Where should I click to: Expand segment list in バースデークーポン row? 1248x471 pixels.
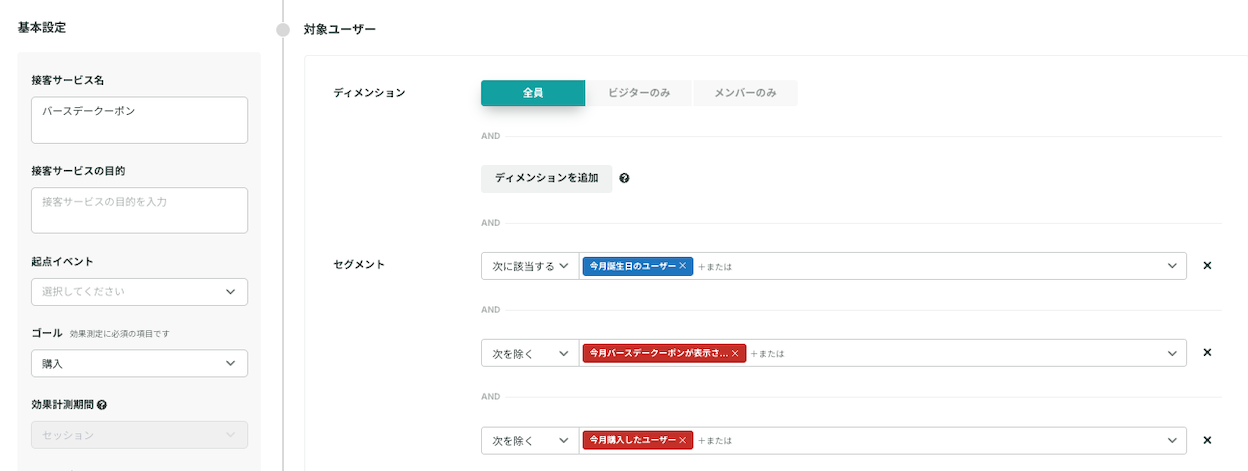1172,353
